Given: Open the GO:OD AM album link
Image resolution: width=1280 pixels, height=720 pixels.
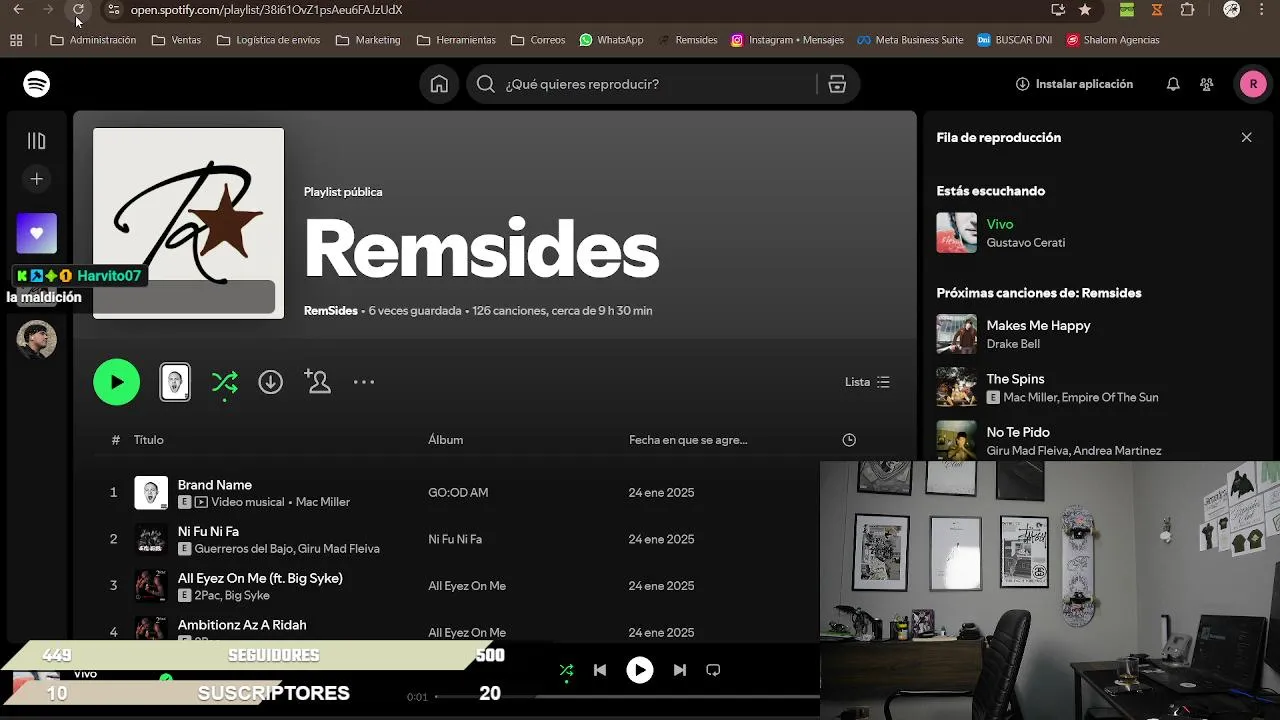Looking at the screenshot, I should [x=458, y=493].
